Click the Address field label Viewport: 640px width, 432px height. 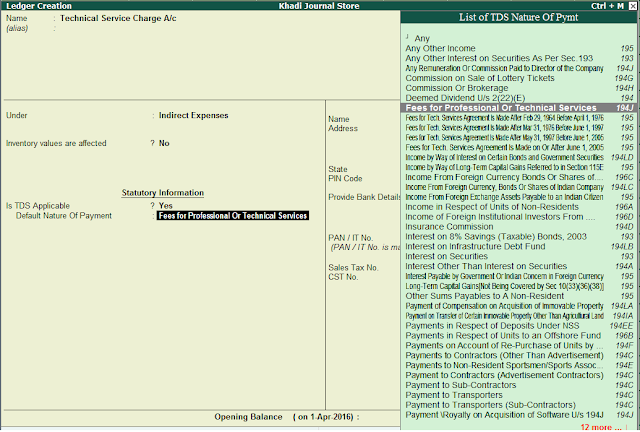[x=342, y=129]
